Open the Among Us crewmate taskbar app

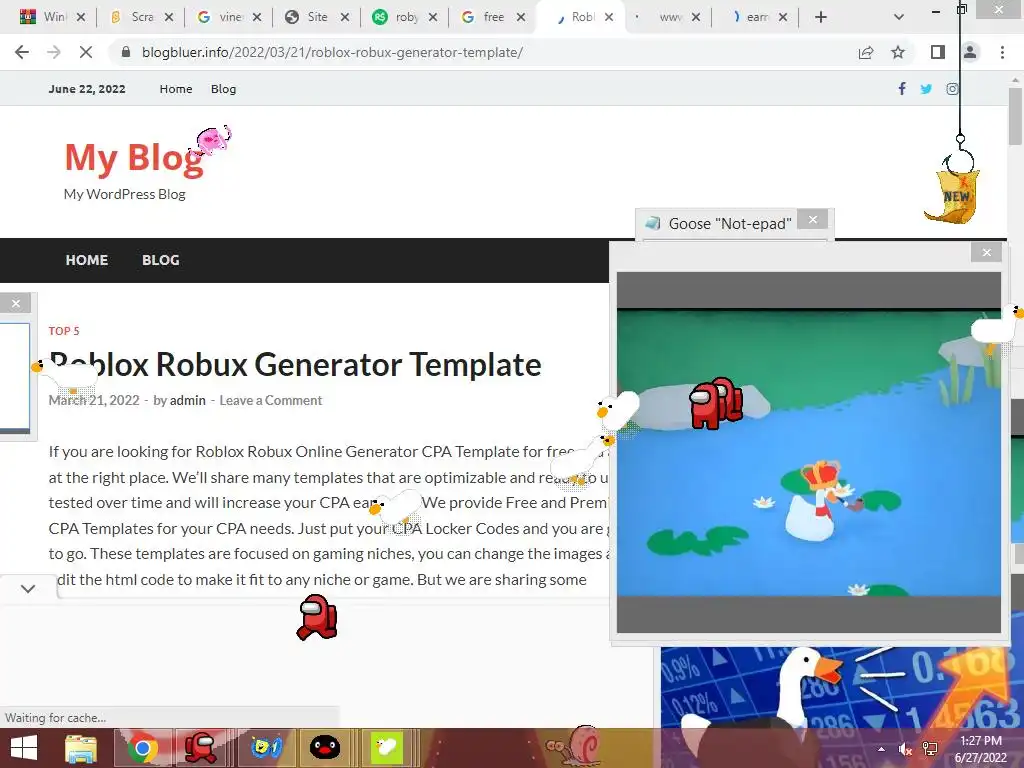coord(200,748)
